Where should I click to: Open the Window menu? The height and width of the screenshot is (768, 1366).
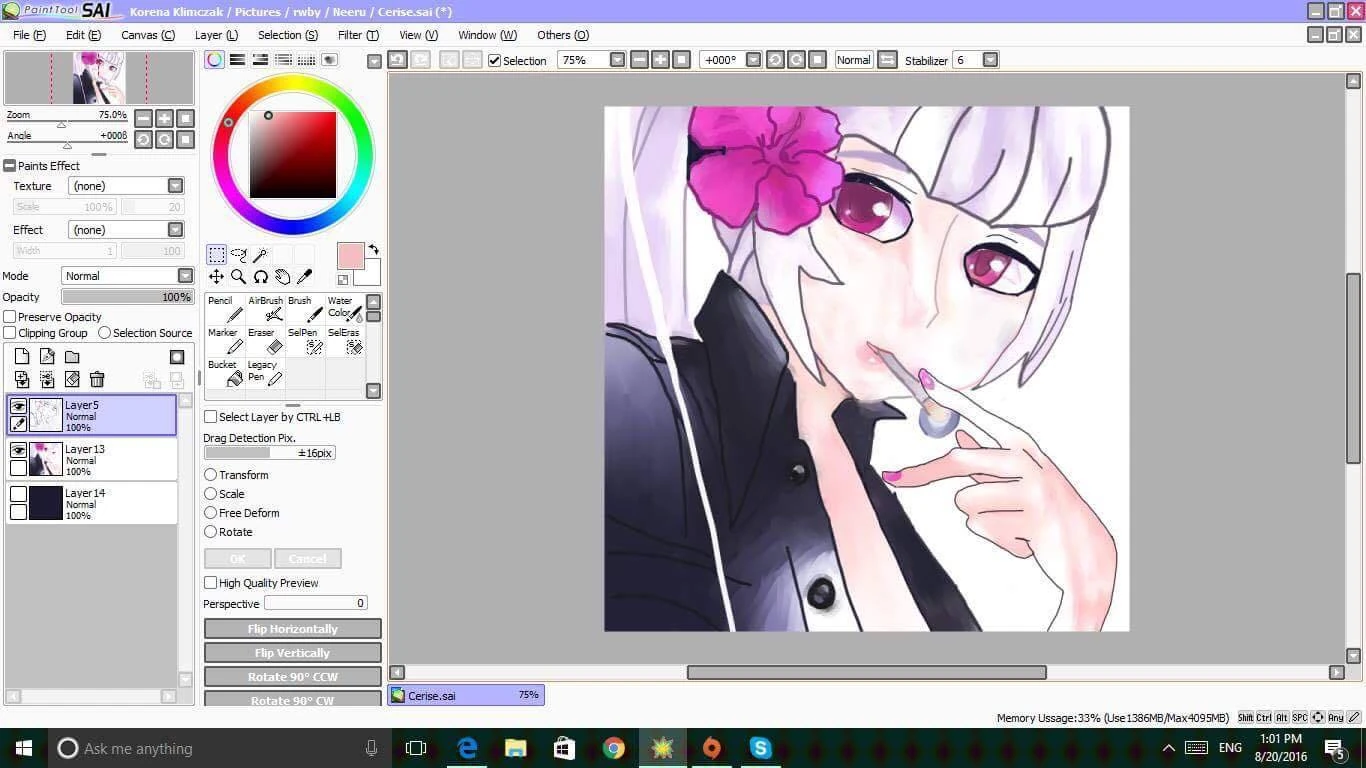[488, 35]
